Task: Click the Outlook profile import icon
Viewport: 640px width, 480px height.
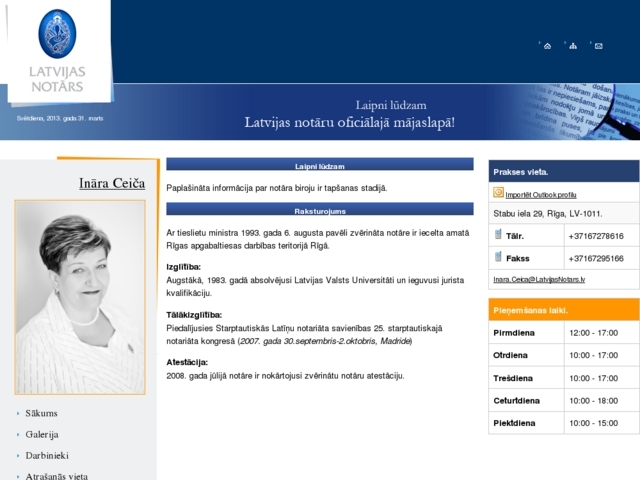Action: pos(498,192)
